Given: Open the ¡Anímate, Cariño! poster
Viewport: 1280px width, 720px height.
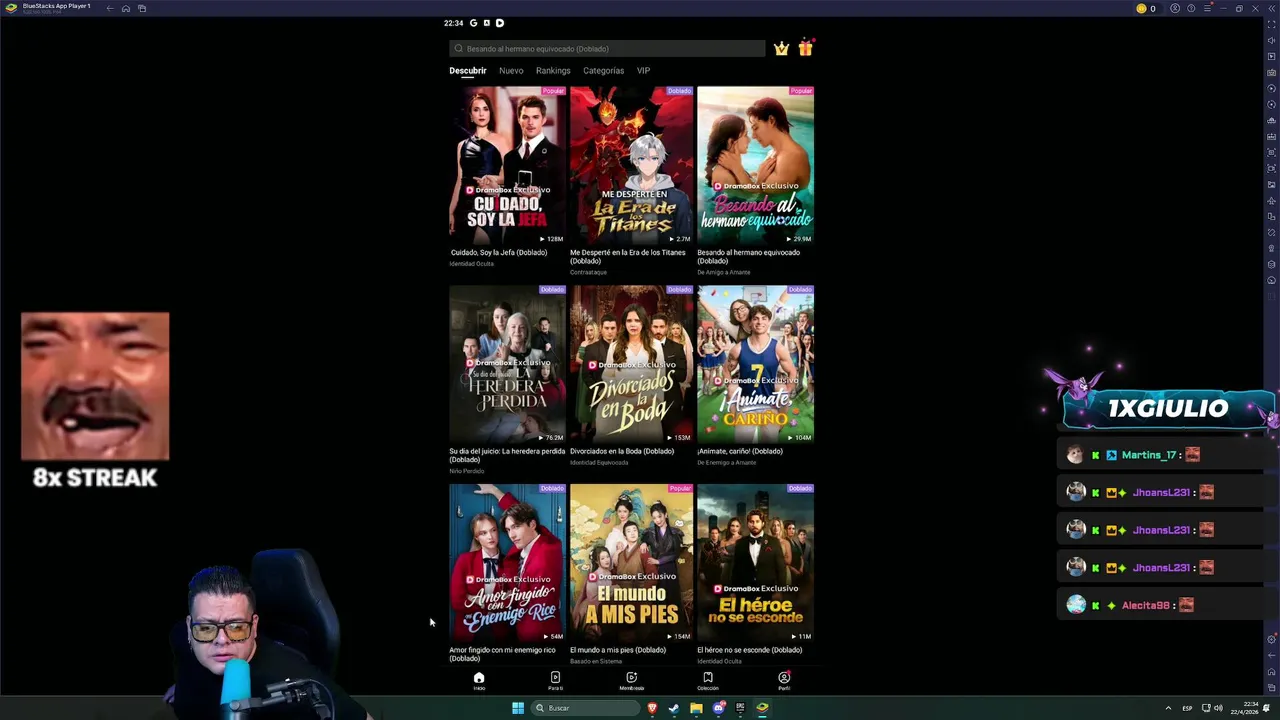Looking at the screenshot, I should (x=755, y=364).
